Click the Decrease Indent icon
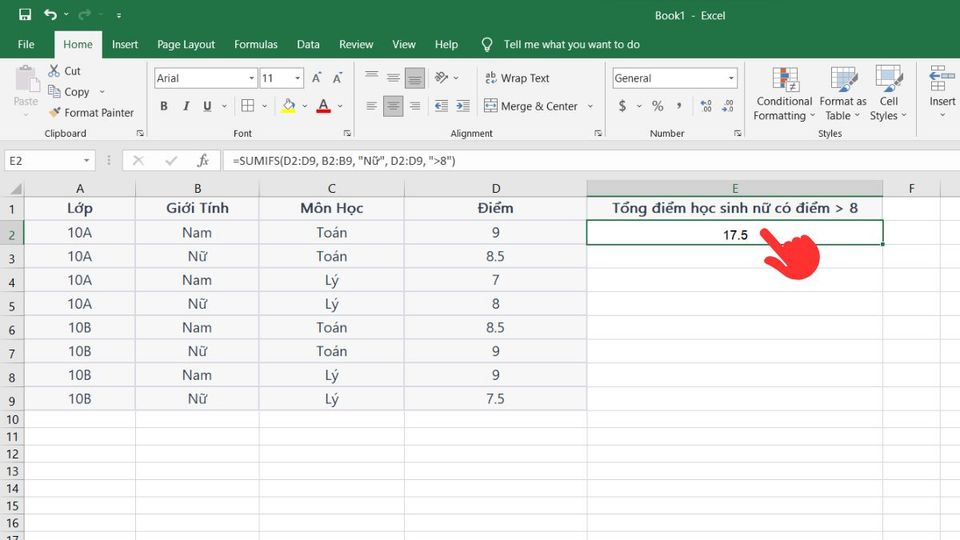The width and height of the screenshot is (960, 540). coord(441,106)
